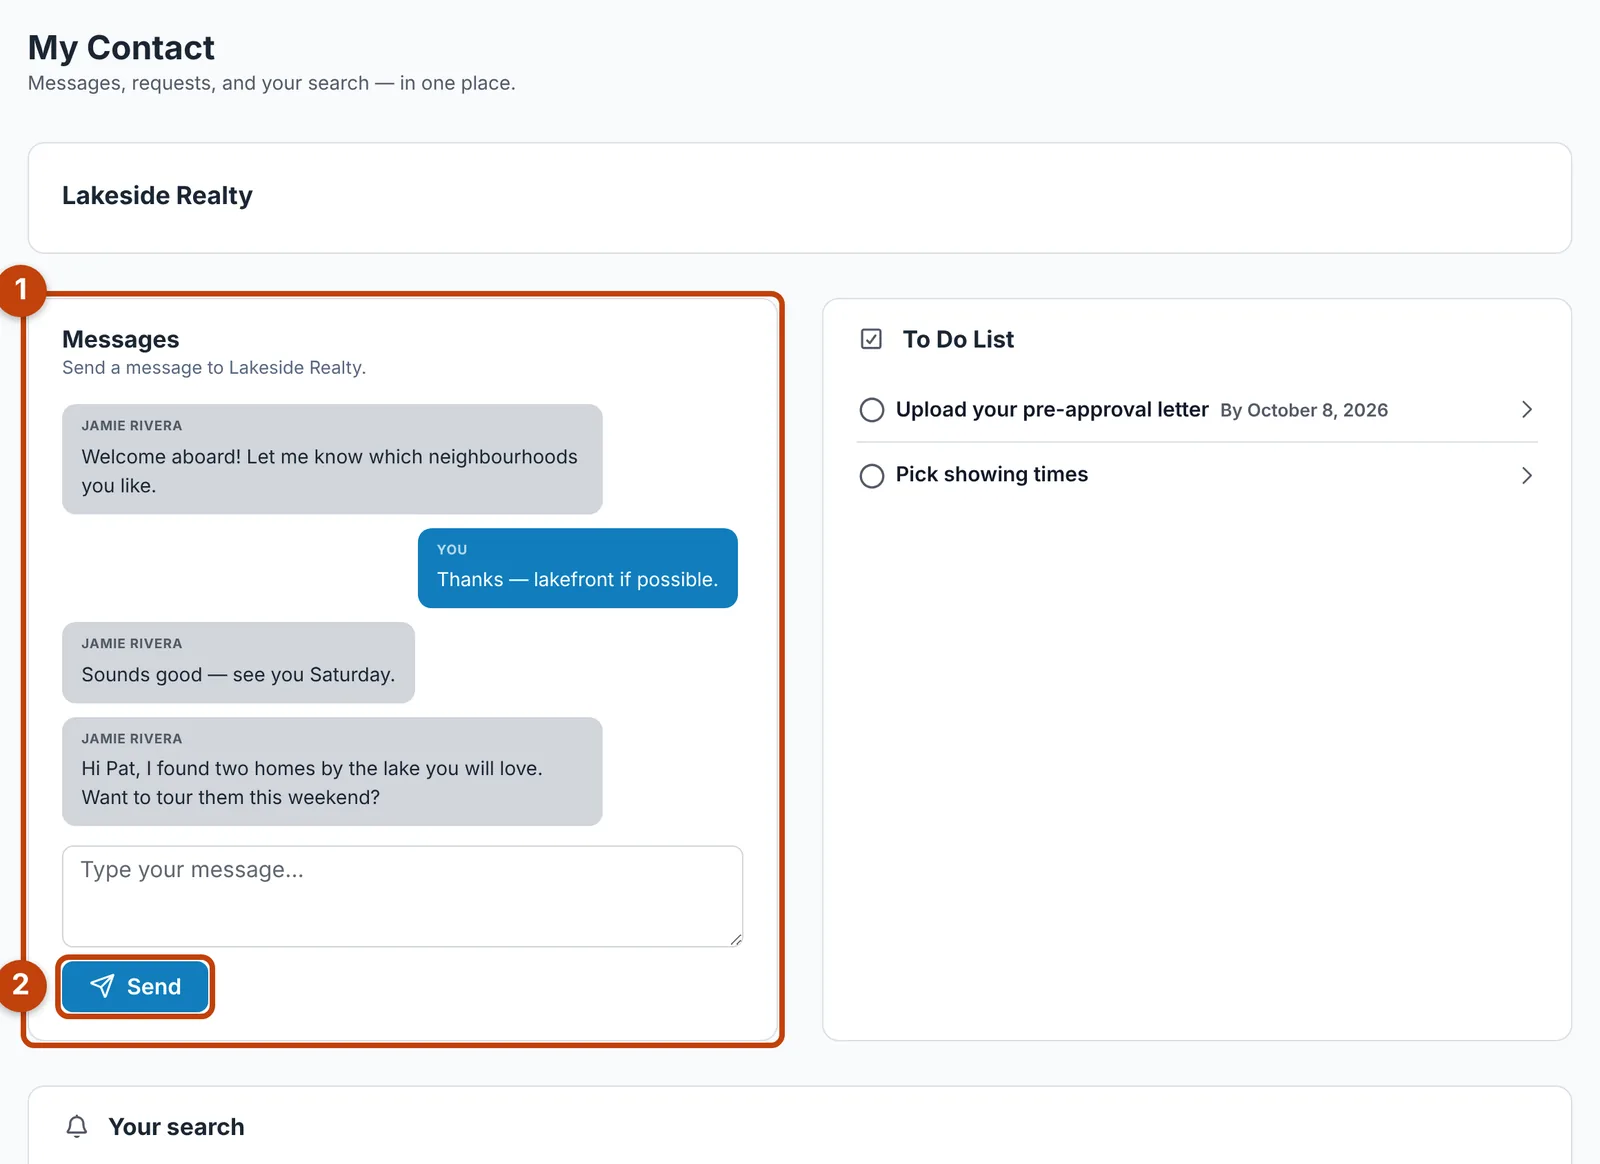
Task: Mark Upload your pre-approval letter as done
Action: (872, 410)
